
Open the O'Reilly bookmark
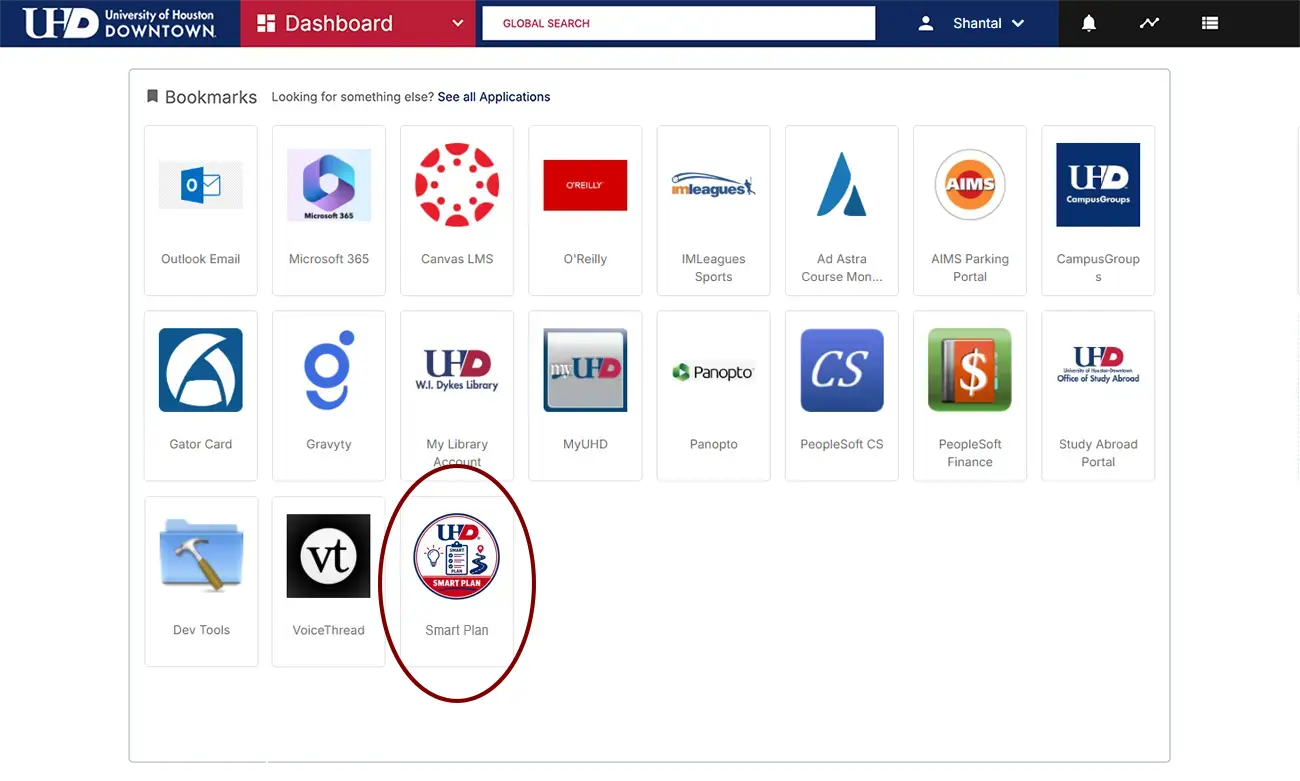coord(585,210)
